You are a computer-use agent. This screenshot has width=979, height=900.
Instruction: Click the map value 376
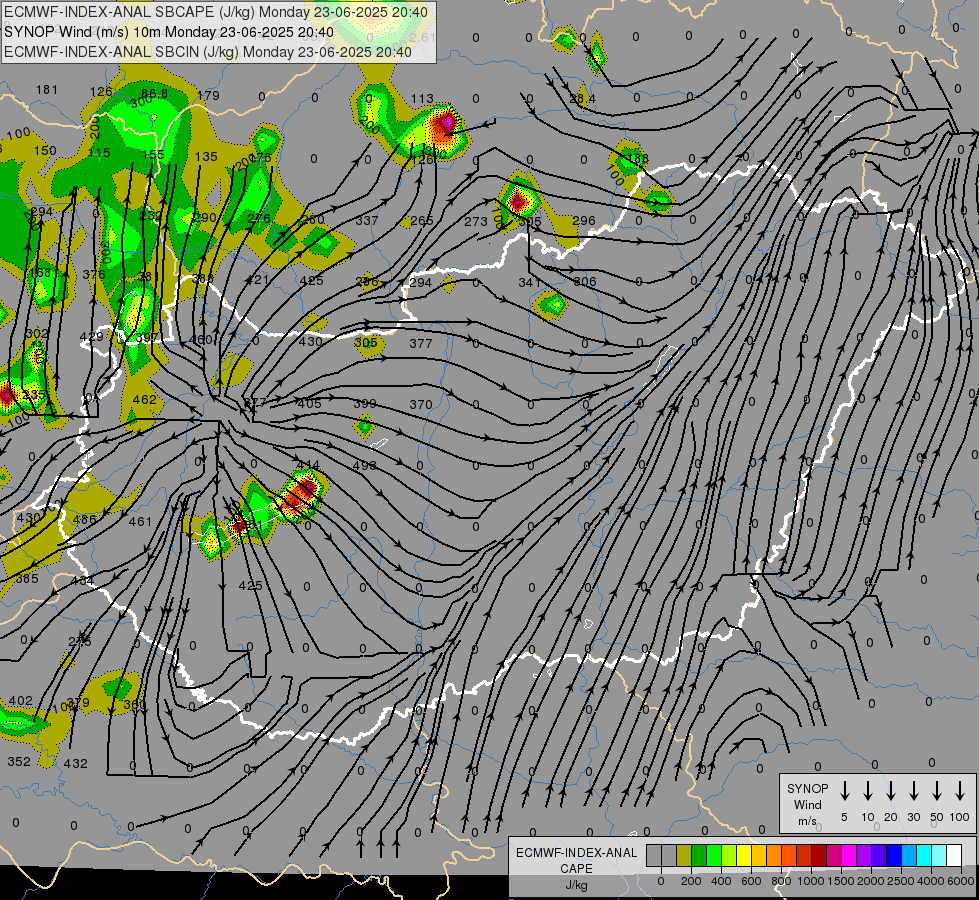[x=94, y=274]
